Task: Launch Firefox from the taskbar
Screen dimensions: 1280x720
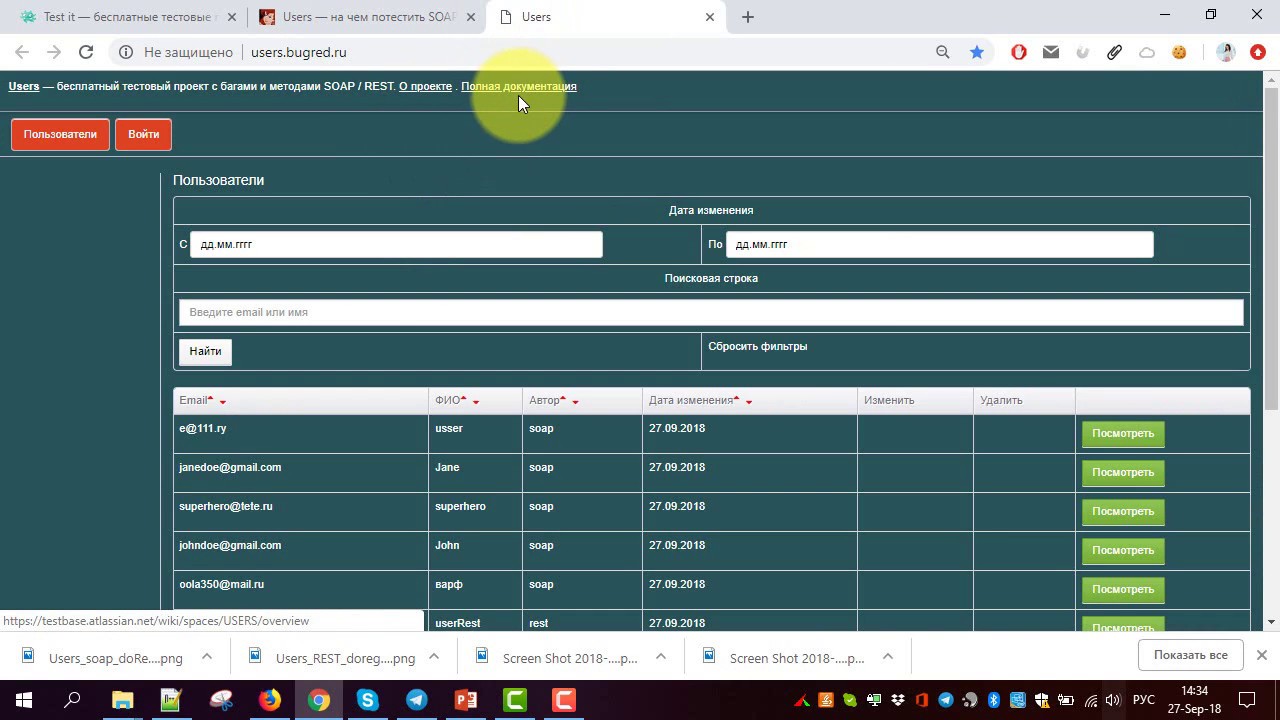Action: pyautogui.click(x=270, y=700)
